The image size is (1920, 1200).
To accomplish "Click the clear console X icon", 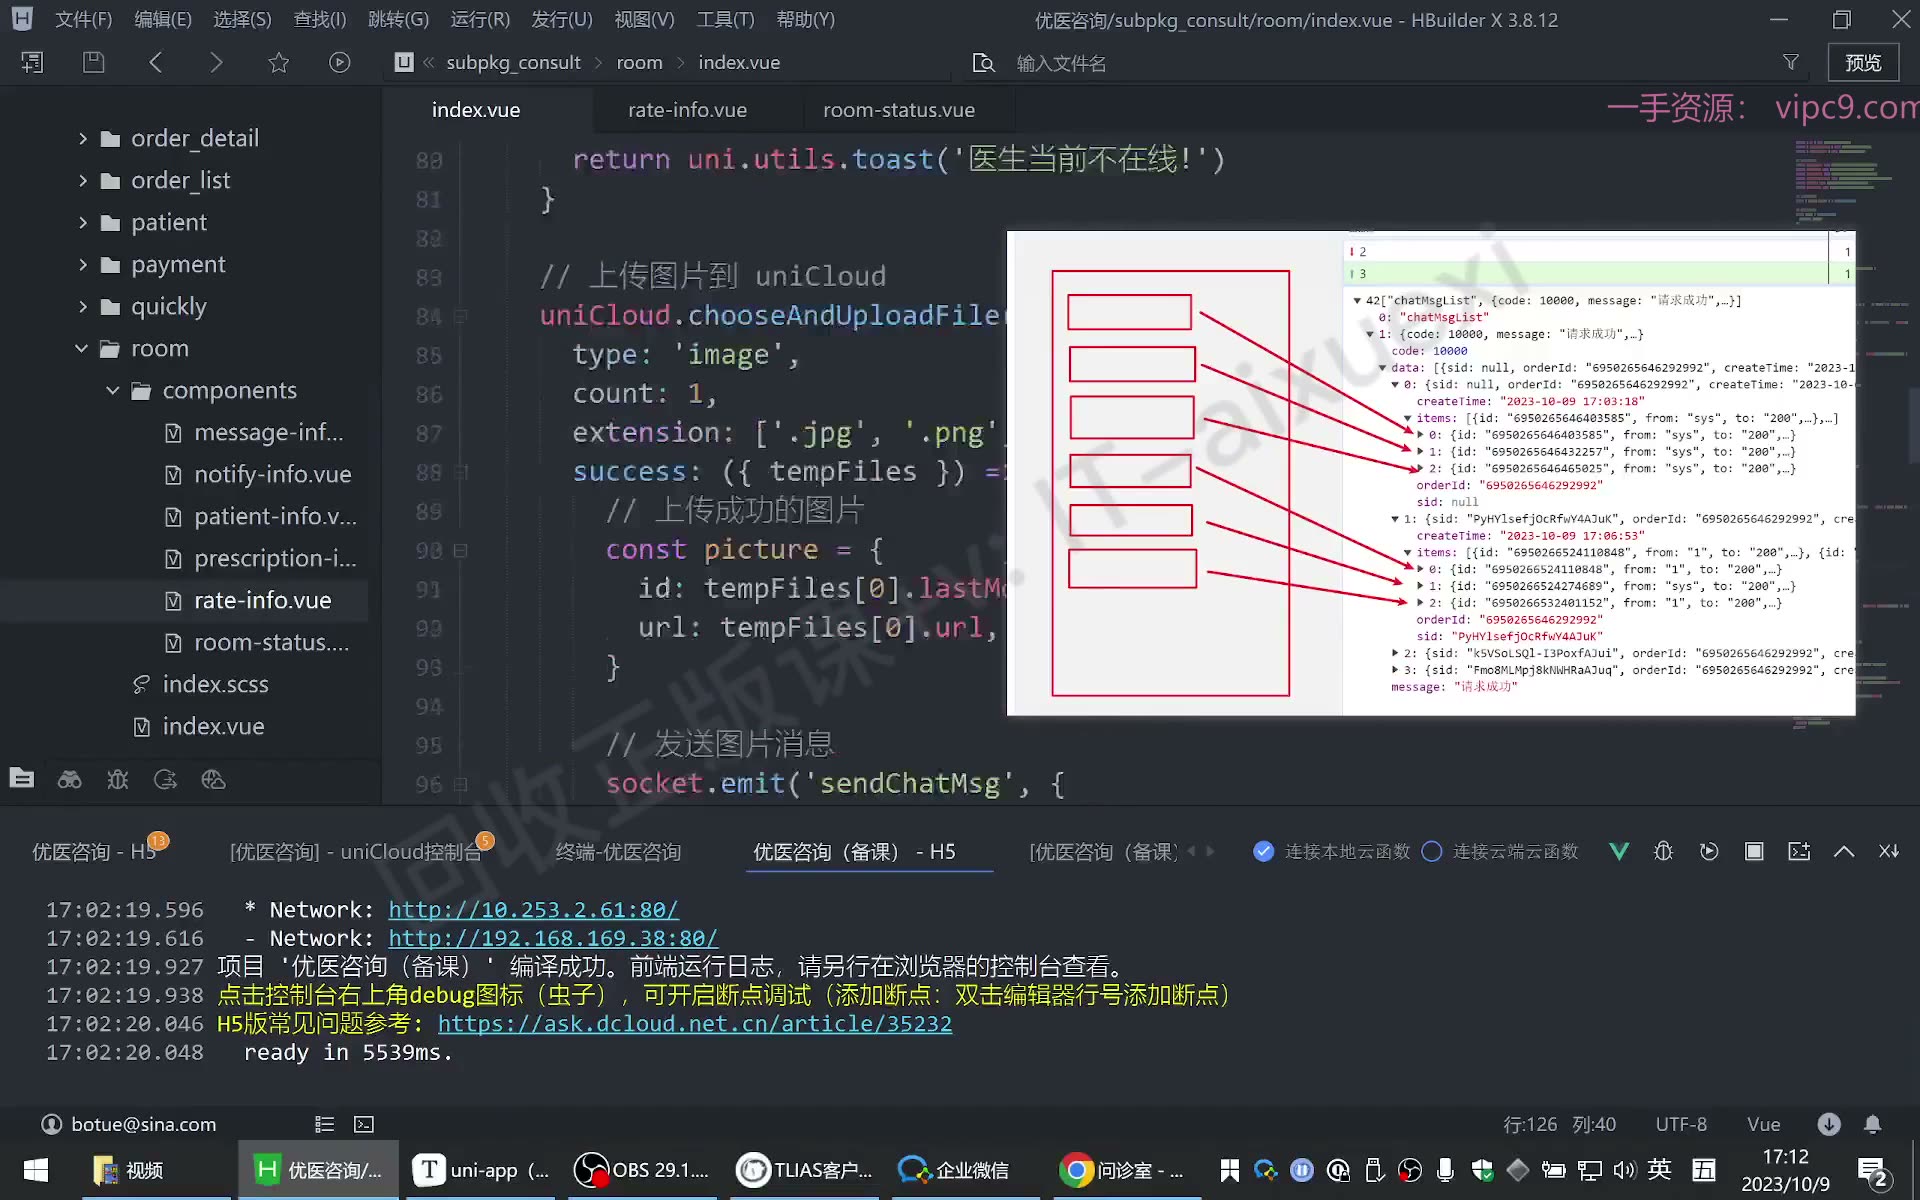I will [1889, 851].
